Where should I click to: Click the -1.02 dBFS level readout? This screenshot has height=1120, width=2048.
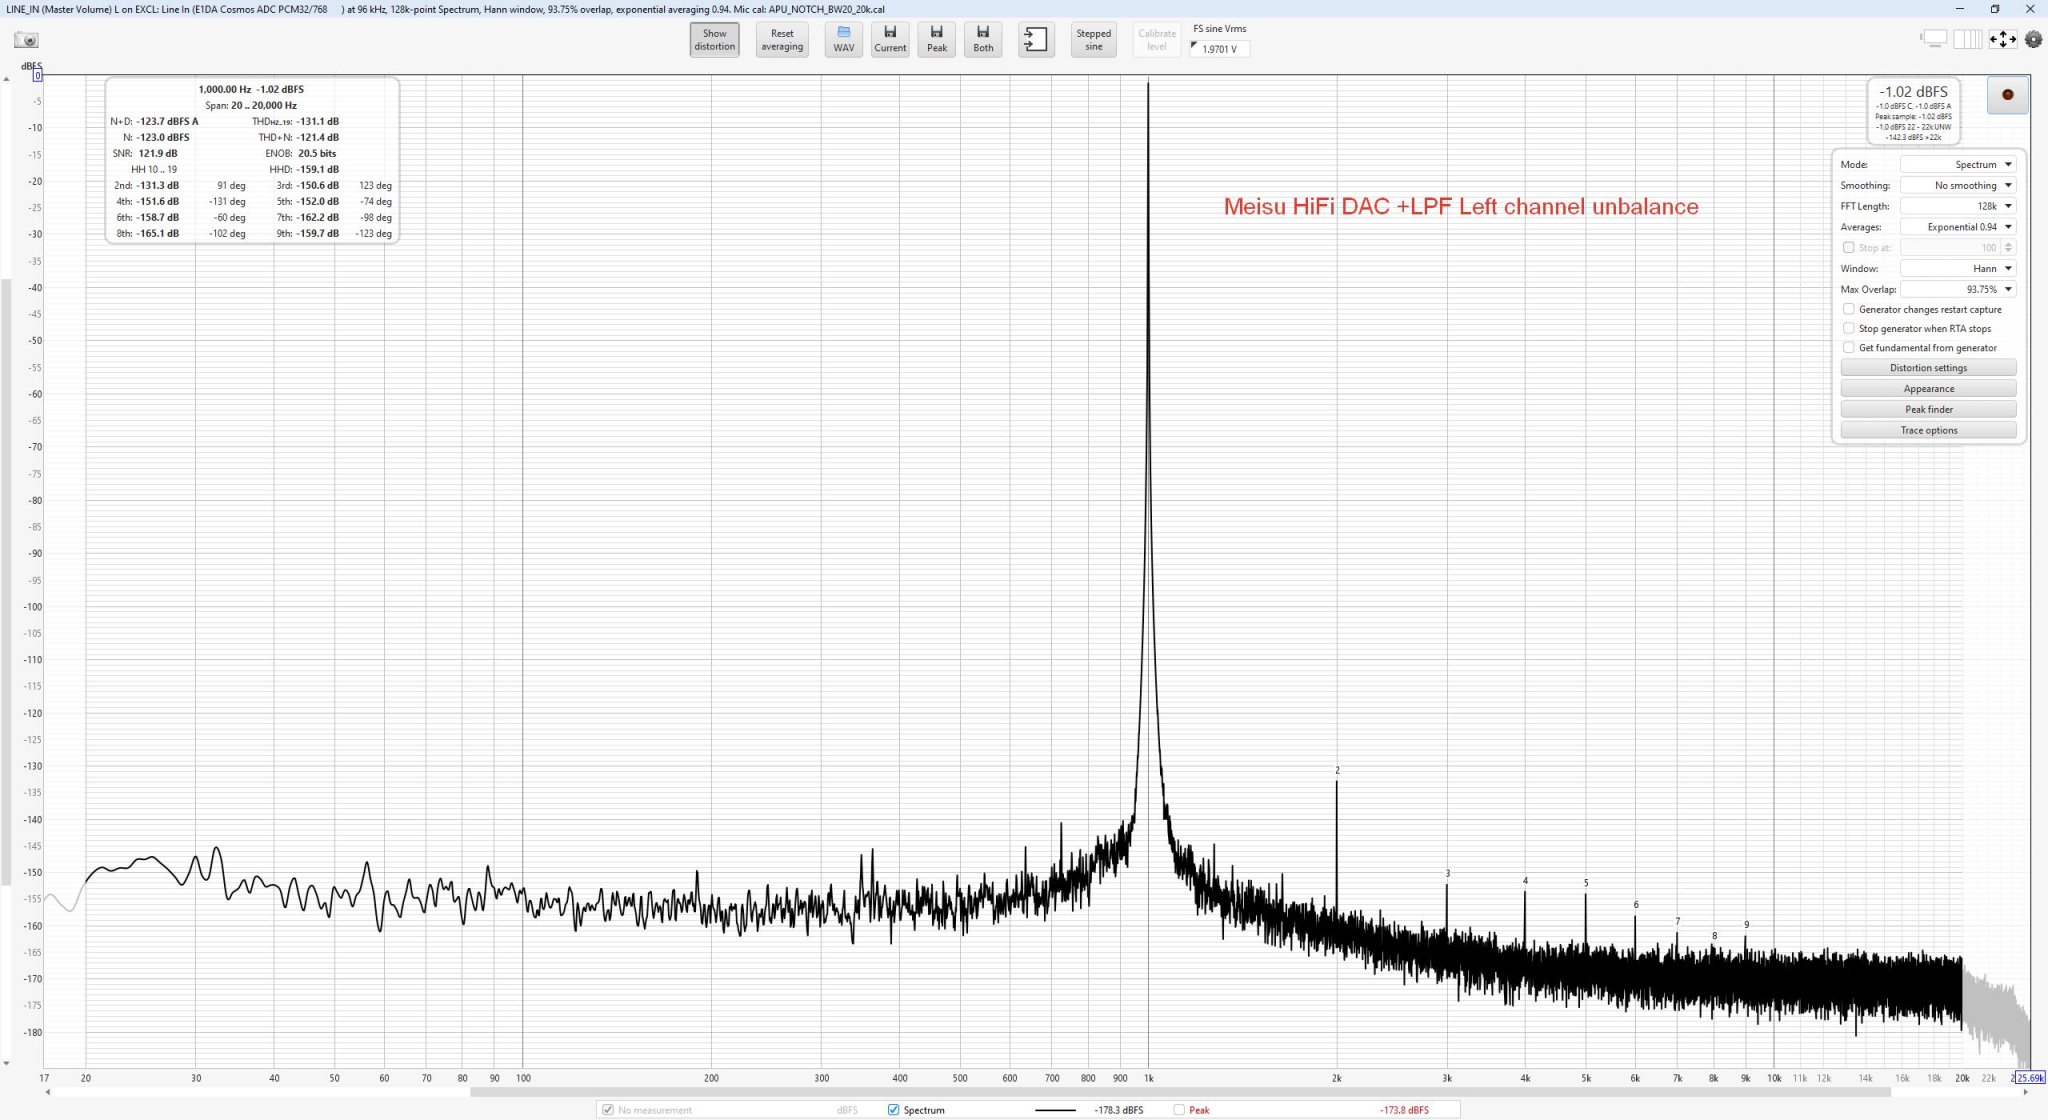click(x=1913, y=91)
